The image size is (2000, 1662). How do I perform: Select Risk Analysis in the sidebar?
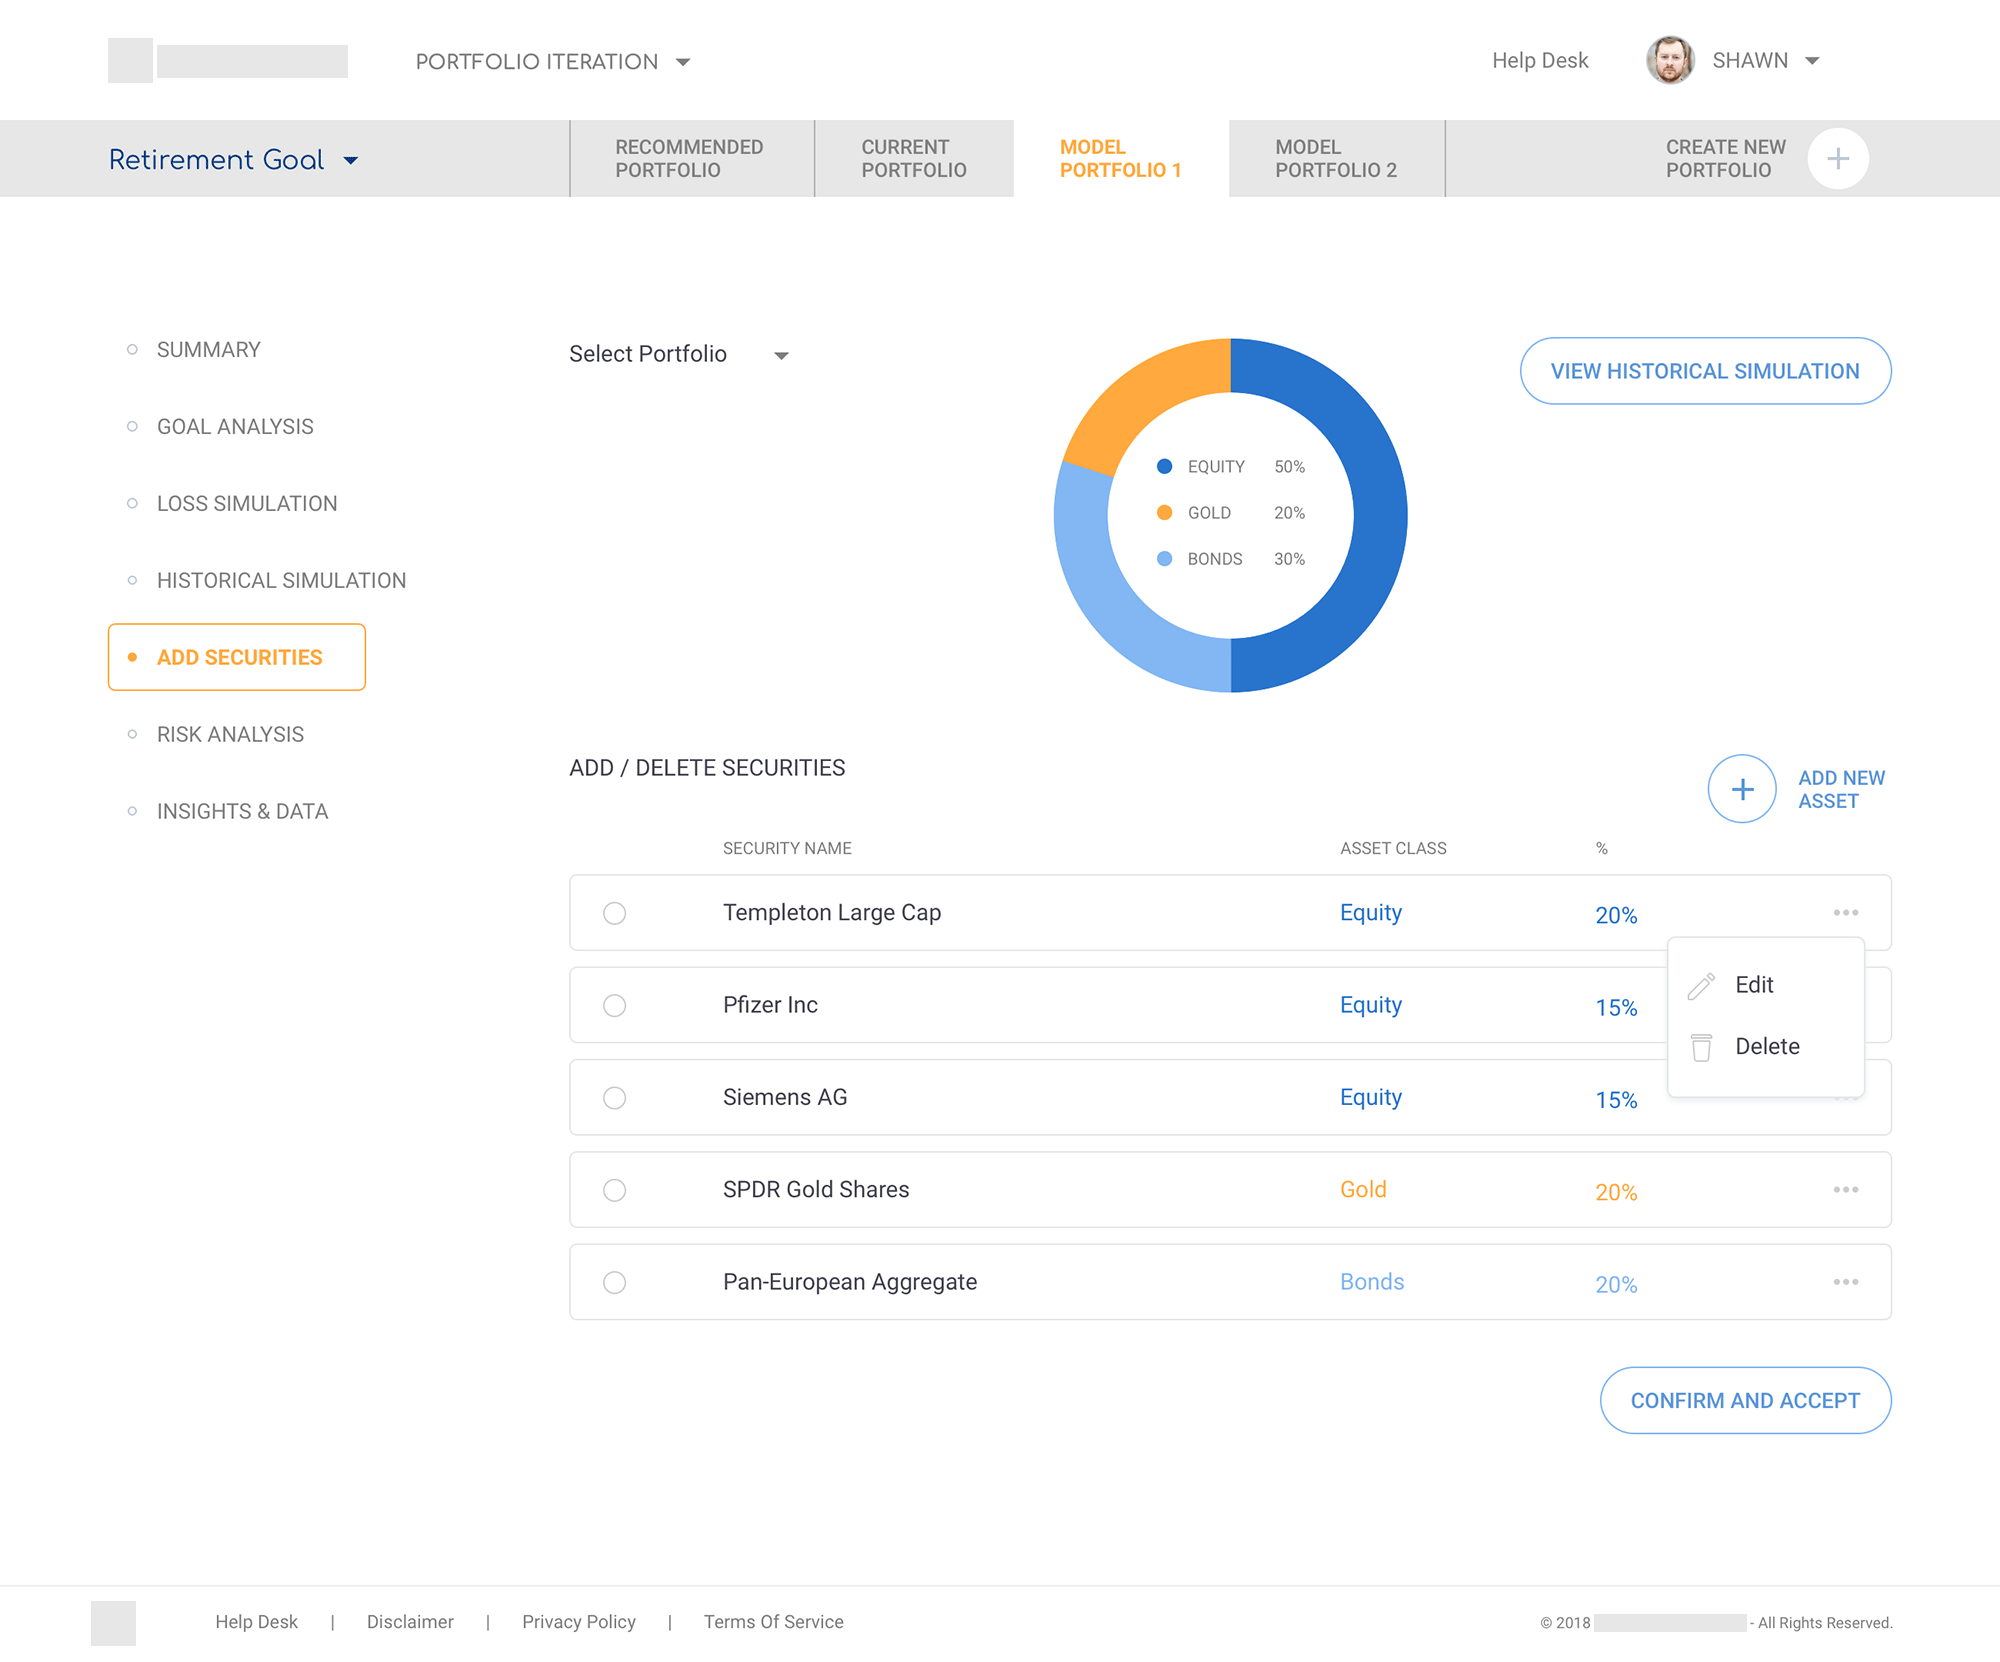tap(229, 734)
